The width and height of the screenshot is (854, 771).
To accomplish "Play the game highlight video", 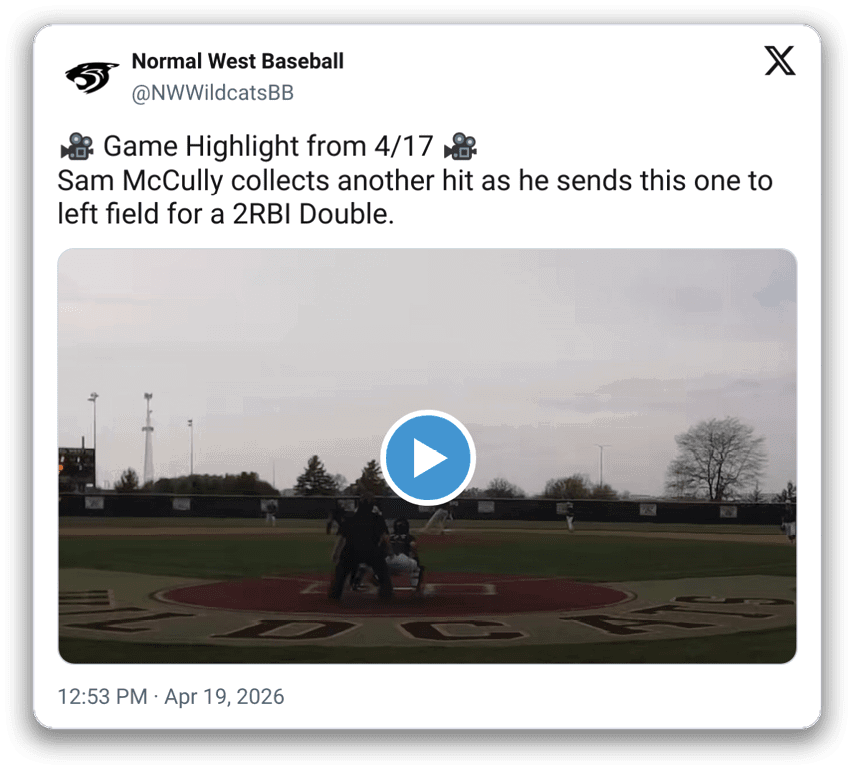I will (428, 457).
